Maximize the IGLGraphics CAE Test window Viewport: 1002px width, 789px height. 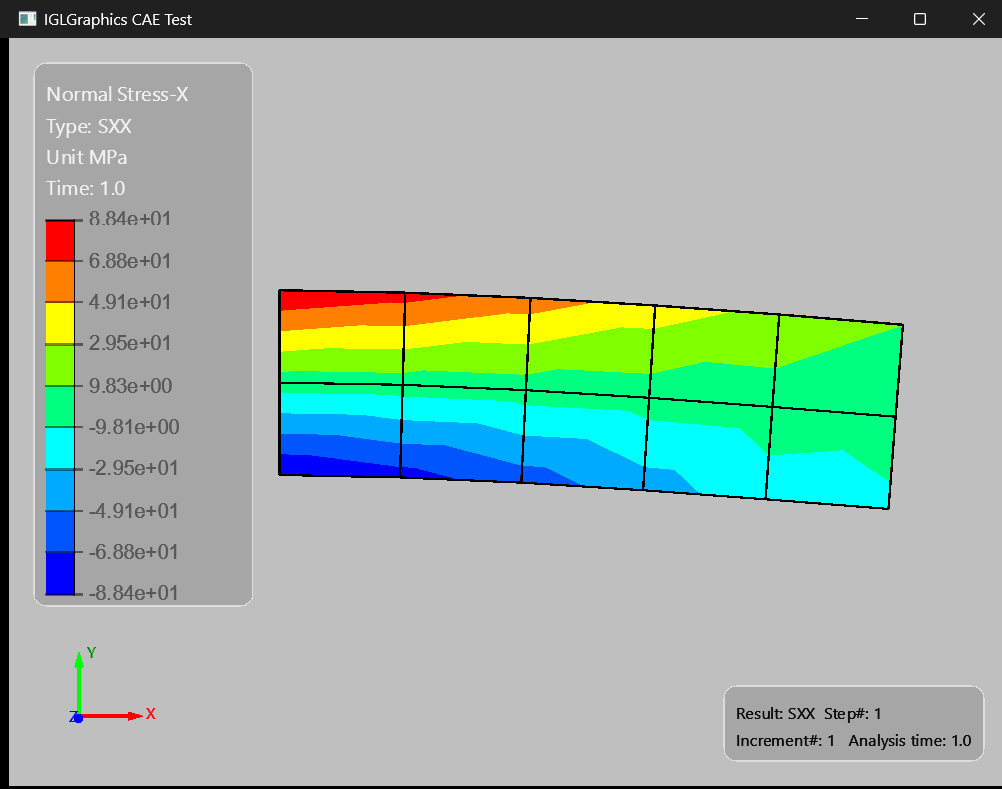[x=920, y=19]
